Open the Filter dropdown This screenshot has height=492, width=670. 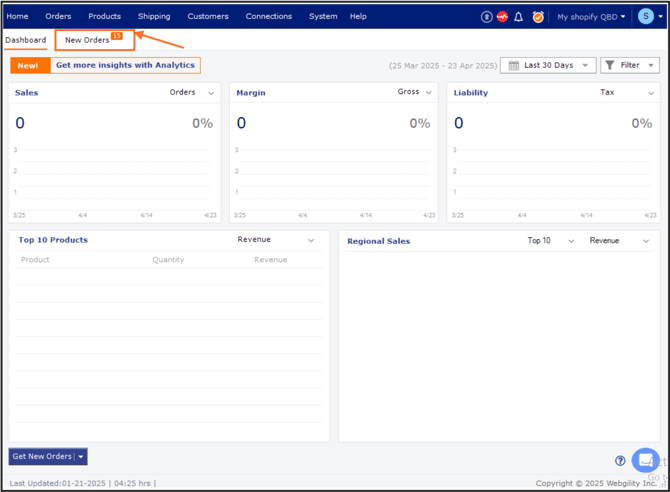[630, 65]
